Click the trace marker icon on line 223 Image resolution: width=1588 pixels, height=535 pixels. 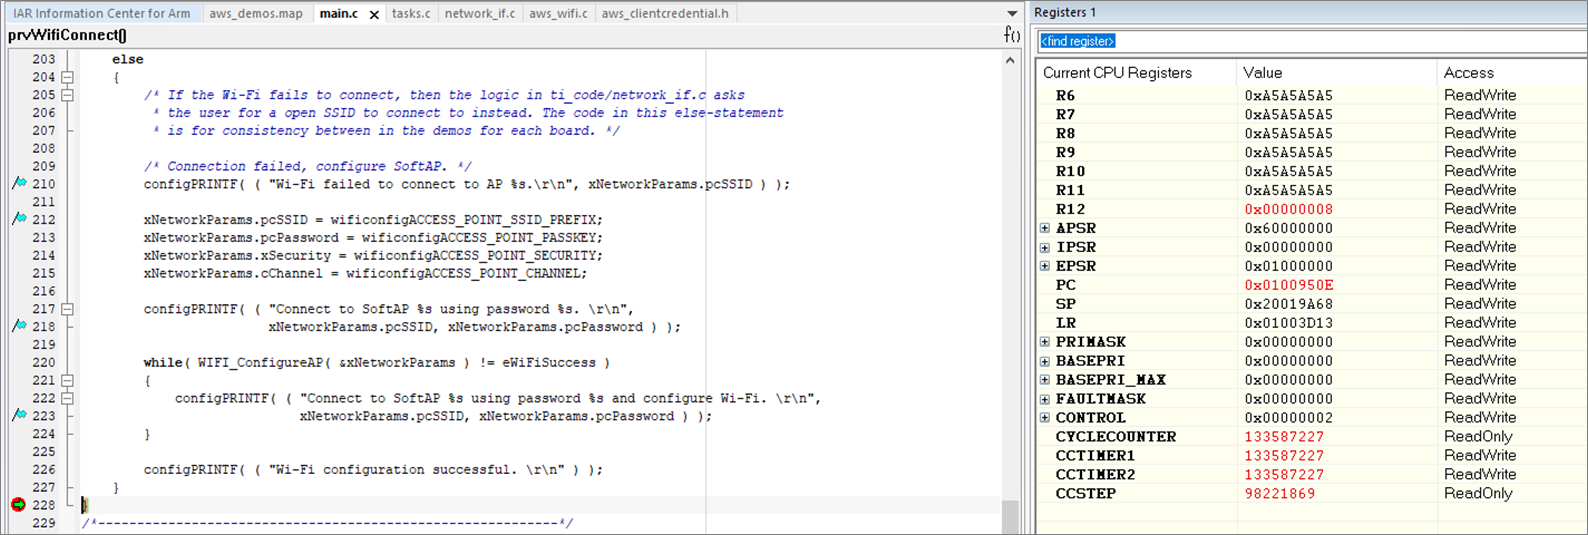tap(19, 415)
